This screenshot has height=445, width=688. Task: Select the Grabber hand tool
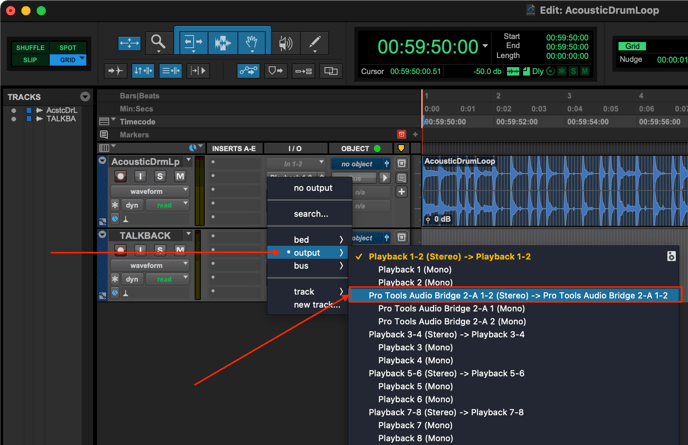tap(252, 43)
